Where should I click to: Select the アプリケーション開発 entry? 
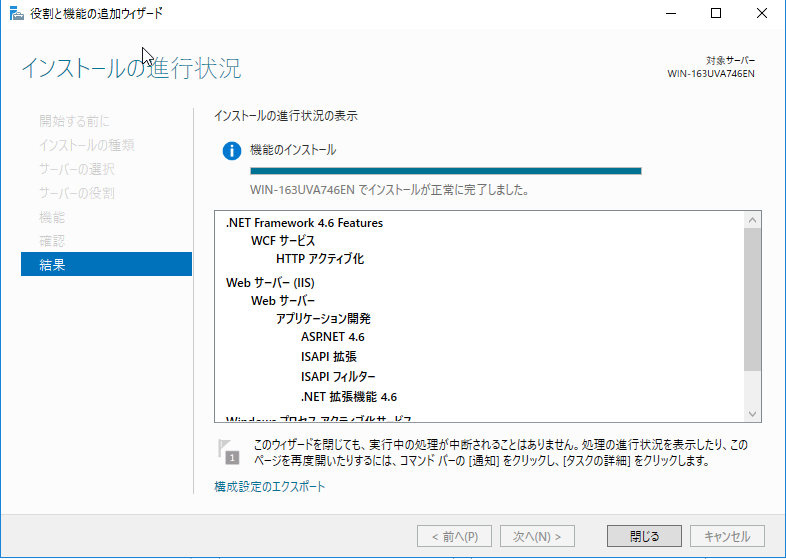(323, 319)
